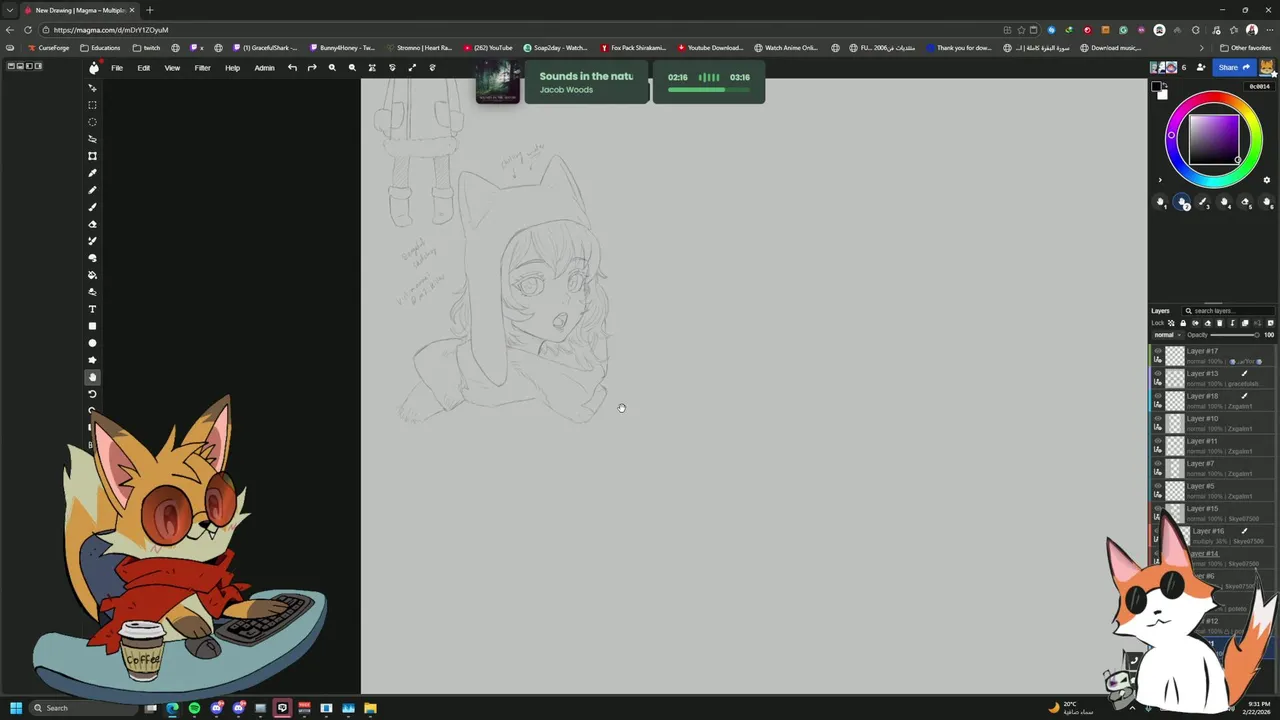Click the search layers field
The height and width of the screenshot is (720, 1280).
(x=1228, y=311)
